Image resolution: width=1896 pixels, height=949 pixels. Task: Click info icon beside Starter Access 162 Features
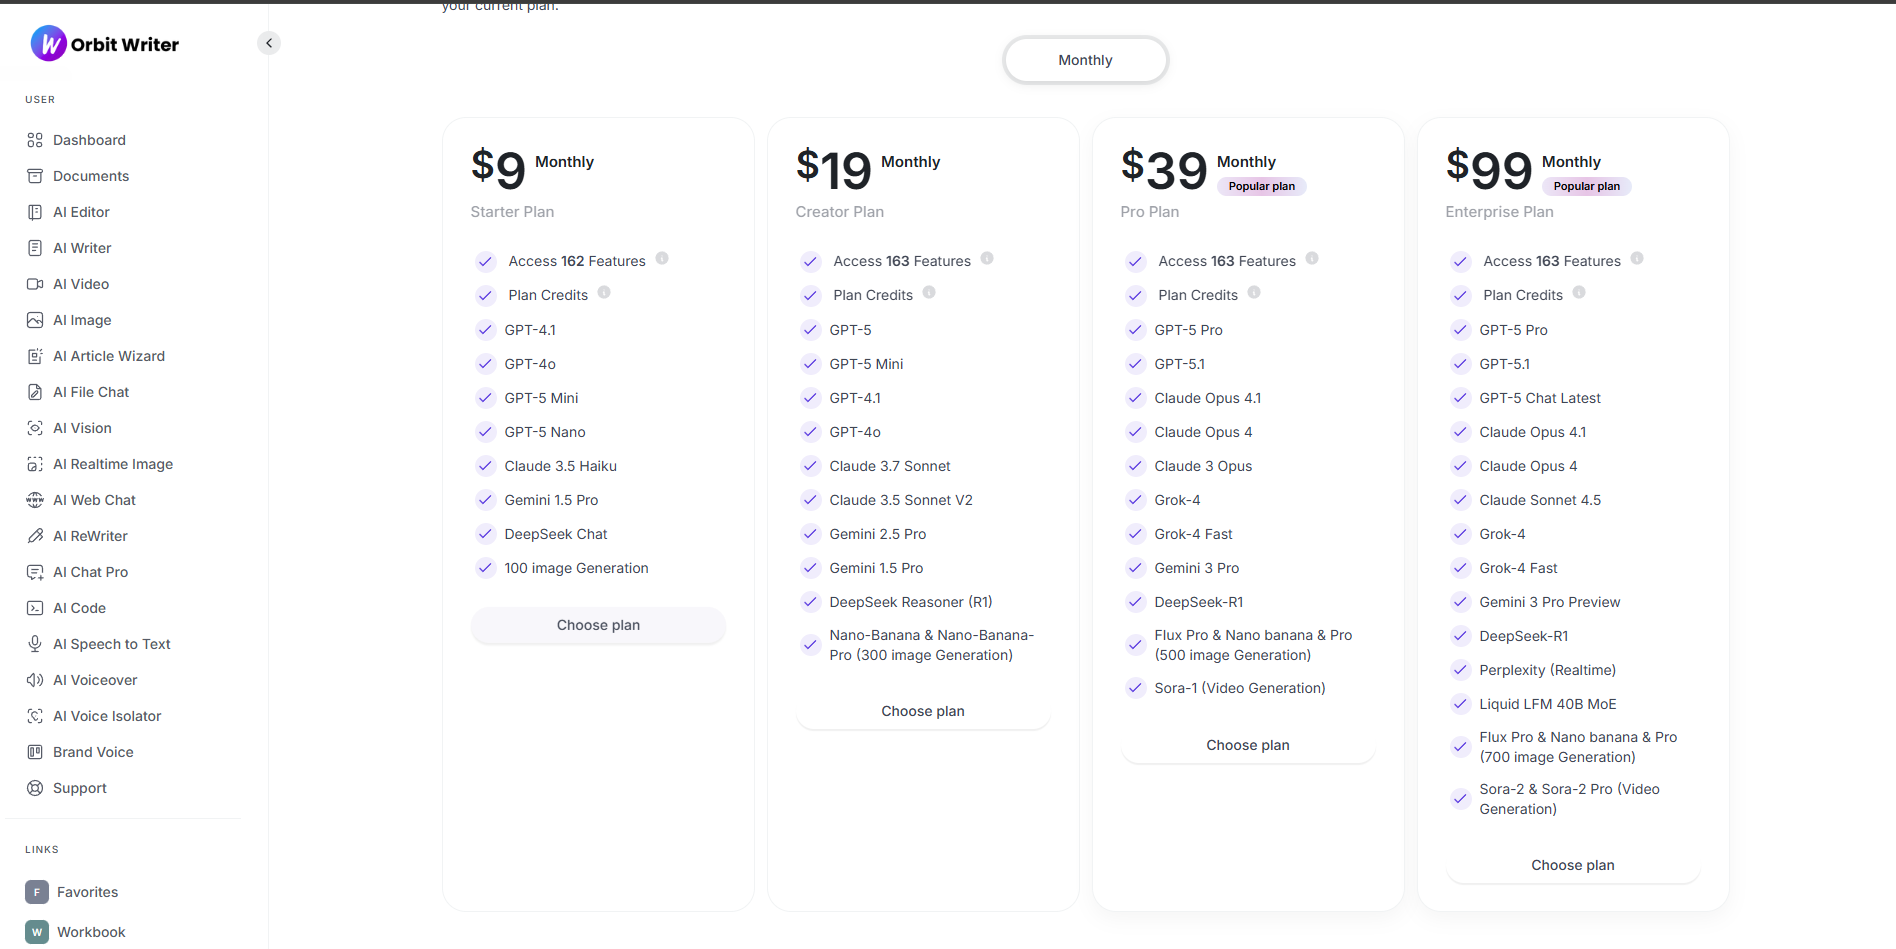point(662,259)
